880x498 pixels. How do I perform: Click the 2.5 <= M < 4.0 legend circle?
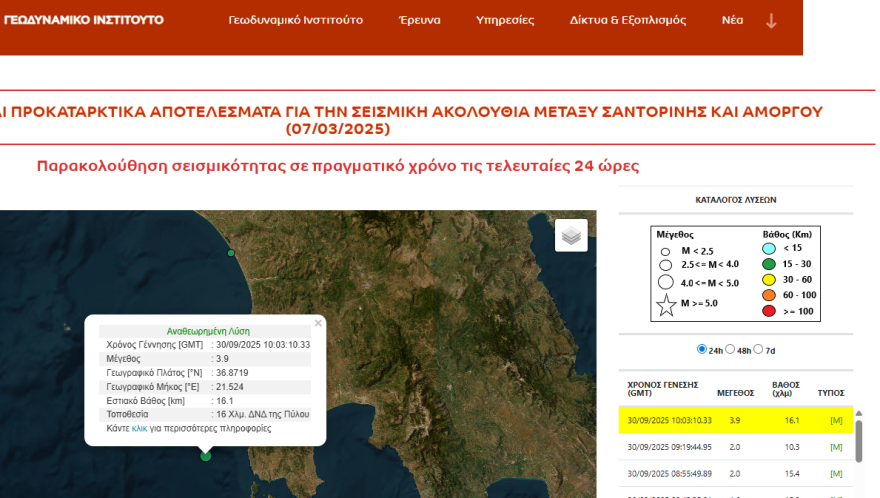[x=666, y=265]
